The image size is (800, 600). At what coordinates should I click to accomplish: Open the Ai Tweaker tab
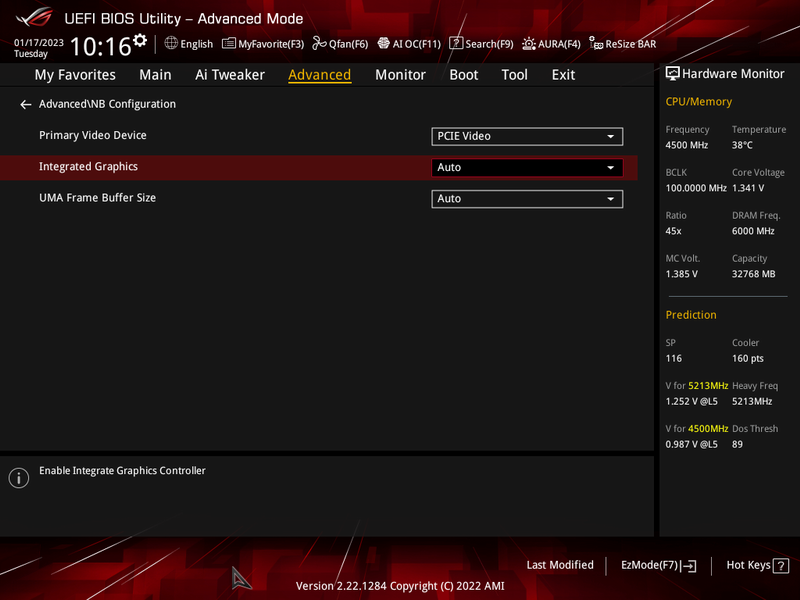[x=230, y=75]
